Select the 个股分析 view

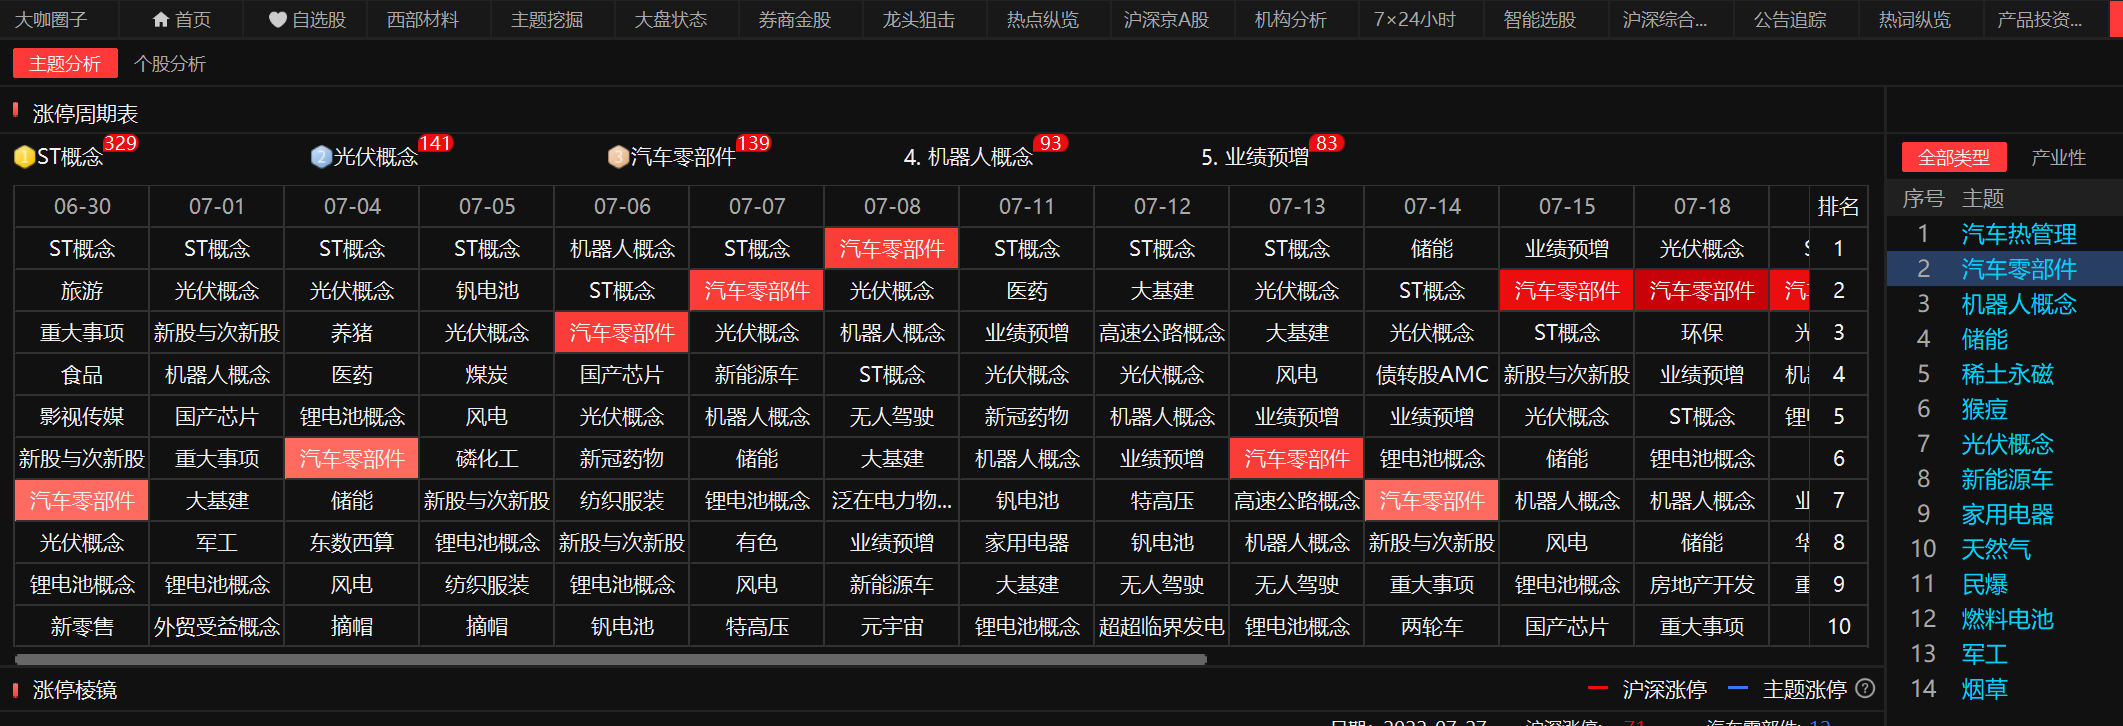coord(170,64)
